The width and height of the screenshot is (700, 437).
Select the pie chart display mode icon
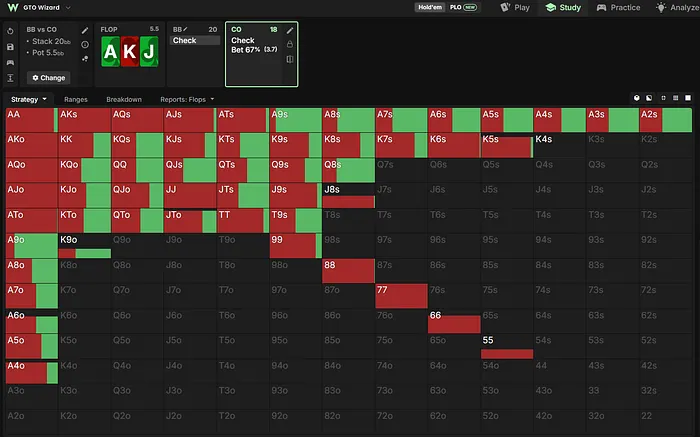point(637,98)
